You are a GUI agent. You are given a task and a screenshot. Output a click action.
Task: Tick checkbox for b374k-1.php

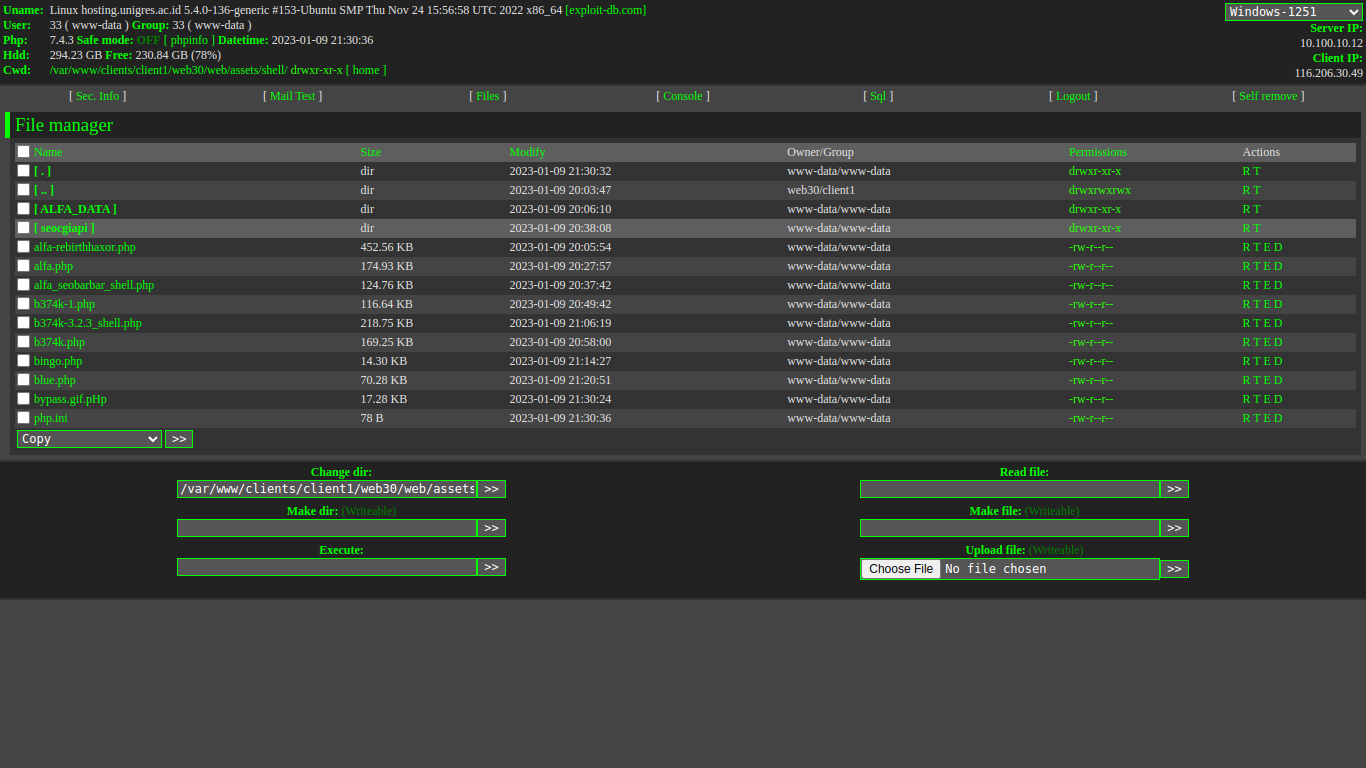click(x=23, y=304)
